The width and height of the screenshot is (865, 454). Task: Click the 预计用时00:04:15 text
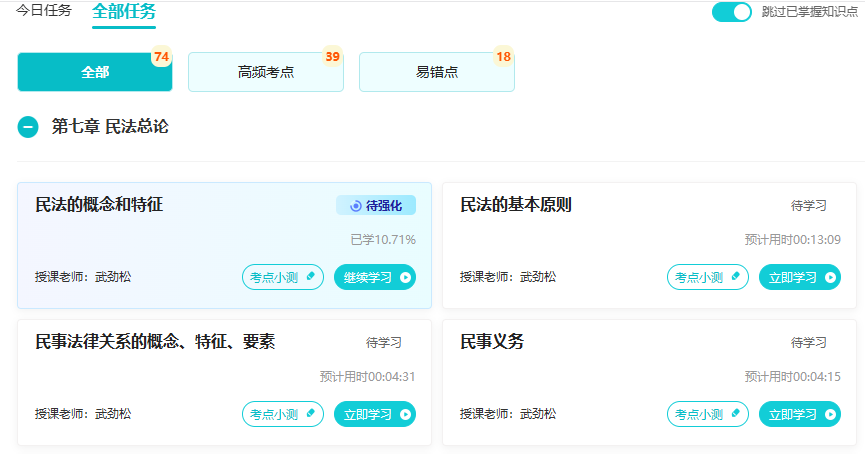[793, 376]
